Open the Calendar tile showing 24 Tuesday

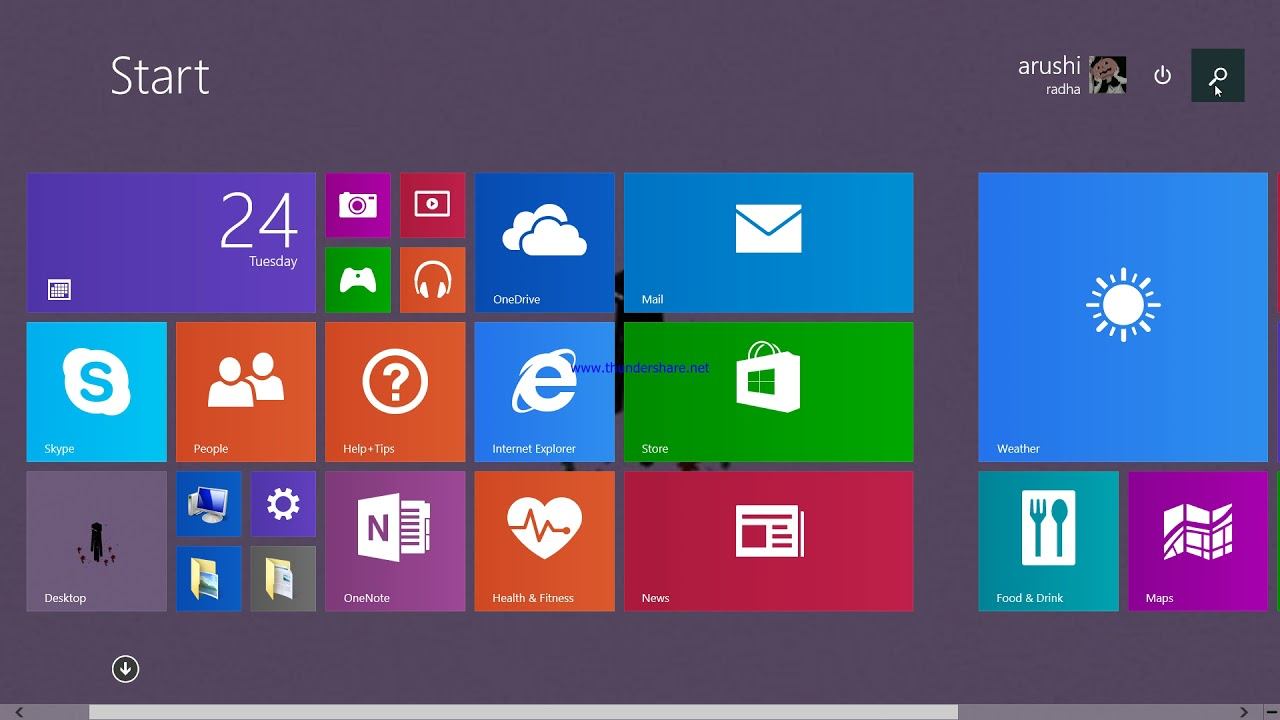point(171,243)
